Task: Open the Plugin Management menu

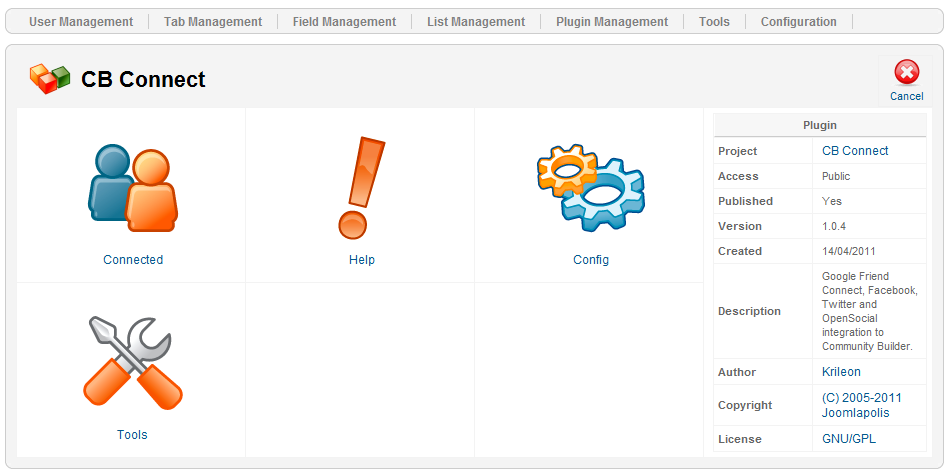Action: click(x=612, y=22)
